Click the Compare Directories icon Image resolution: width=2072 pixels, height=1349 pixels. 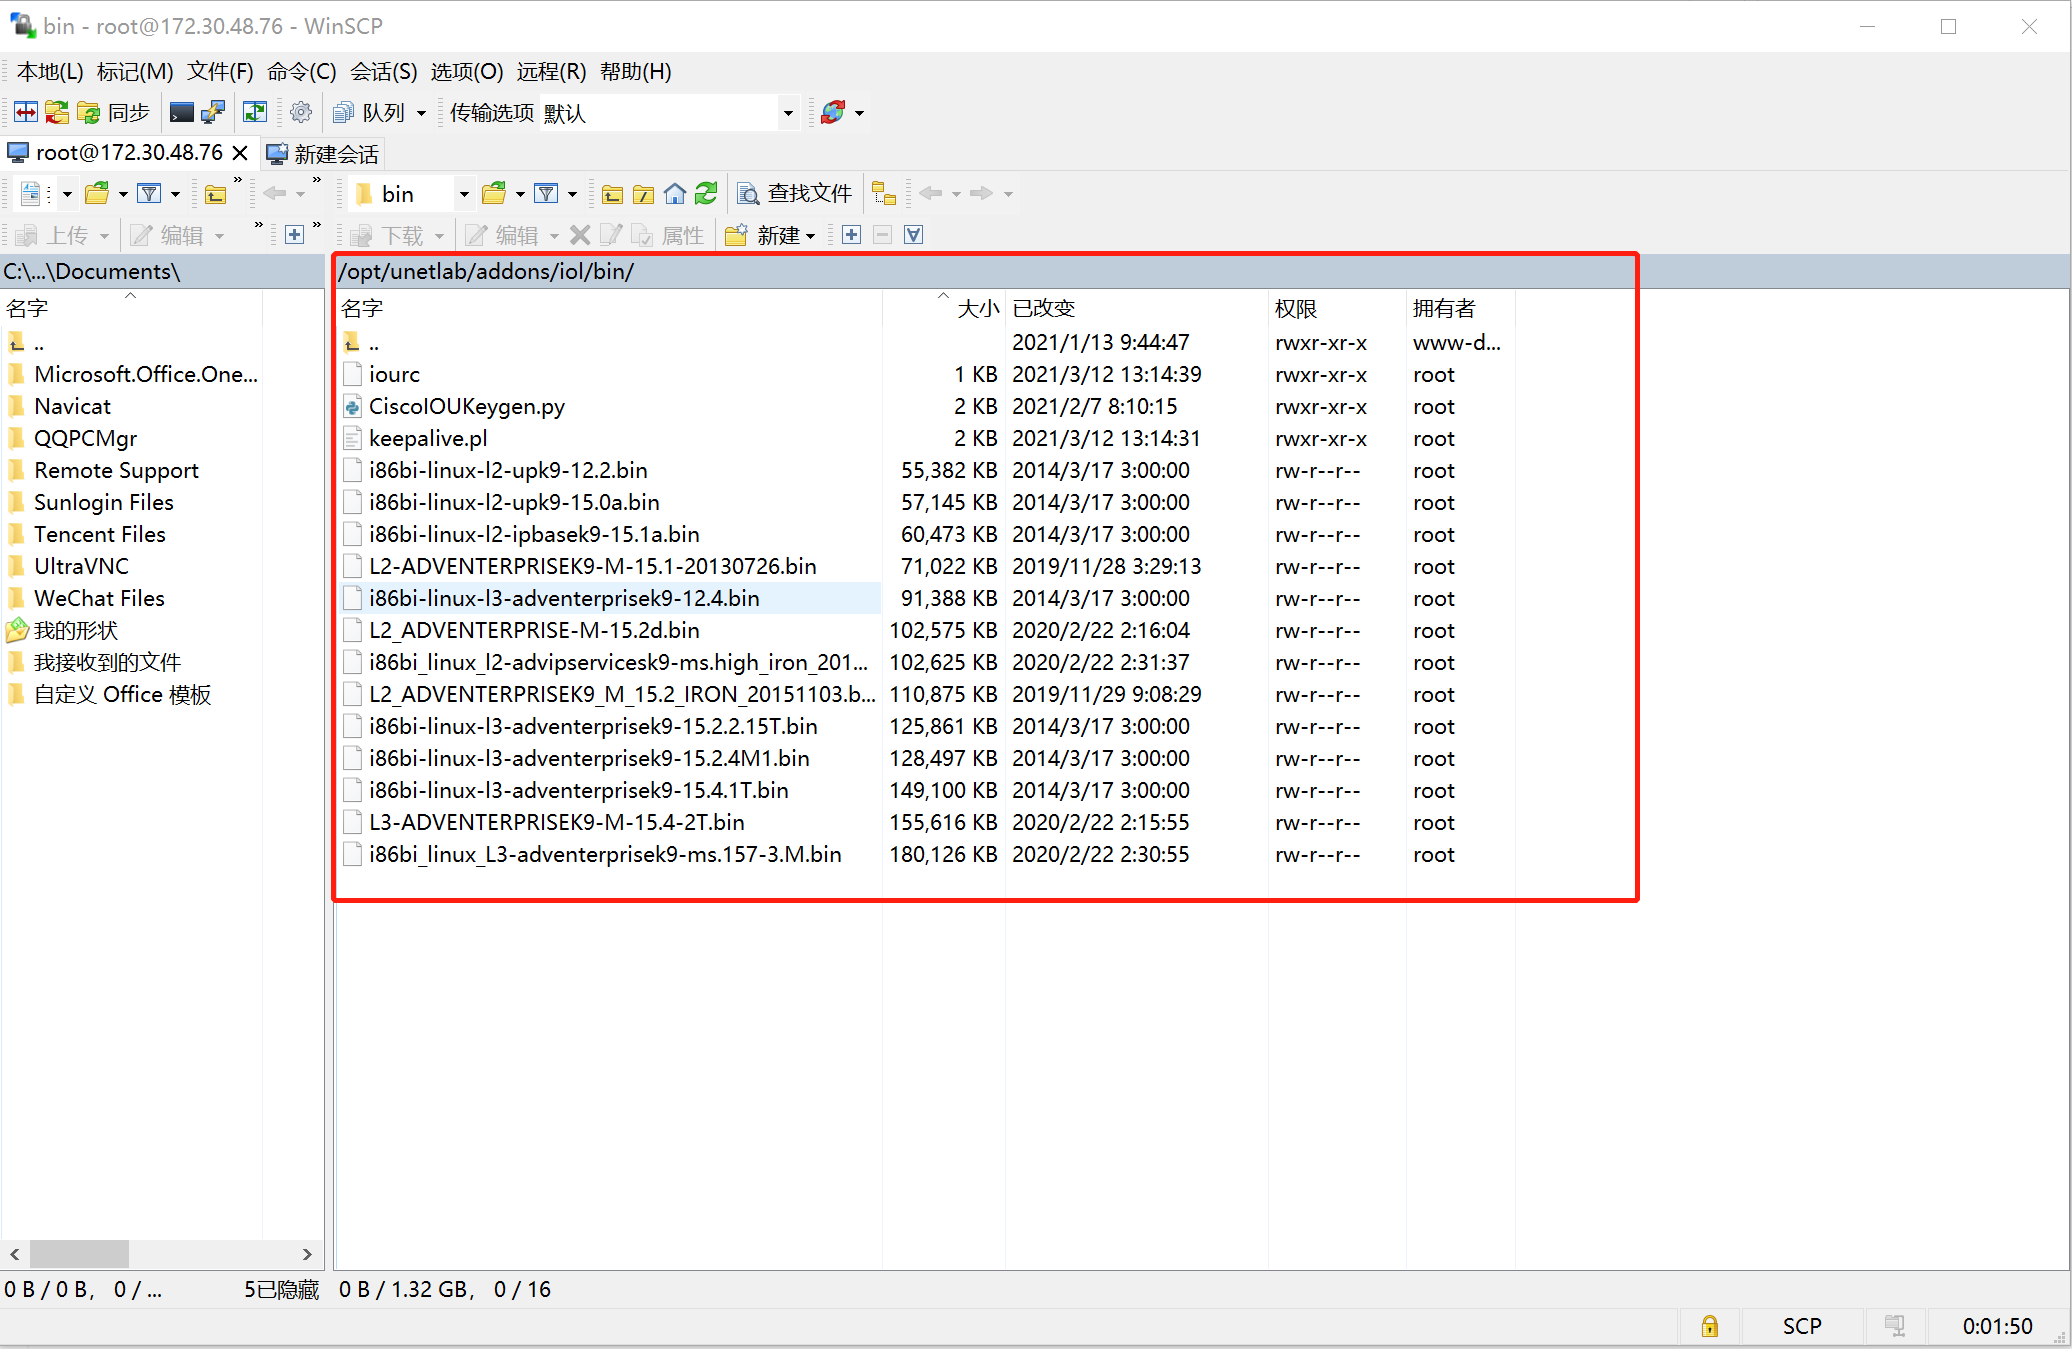pyautogui.click(x=26, y=112)
